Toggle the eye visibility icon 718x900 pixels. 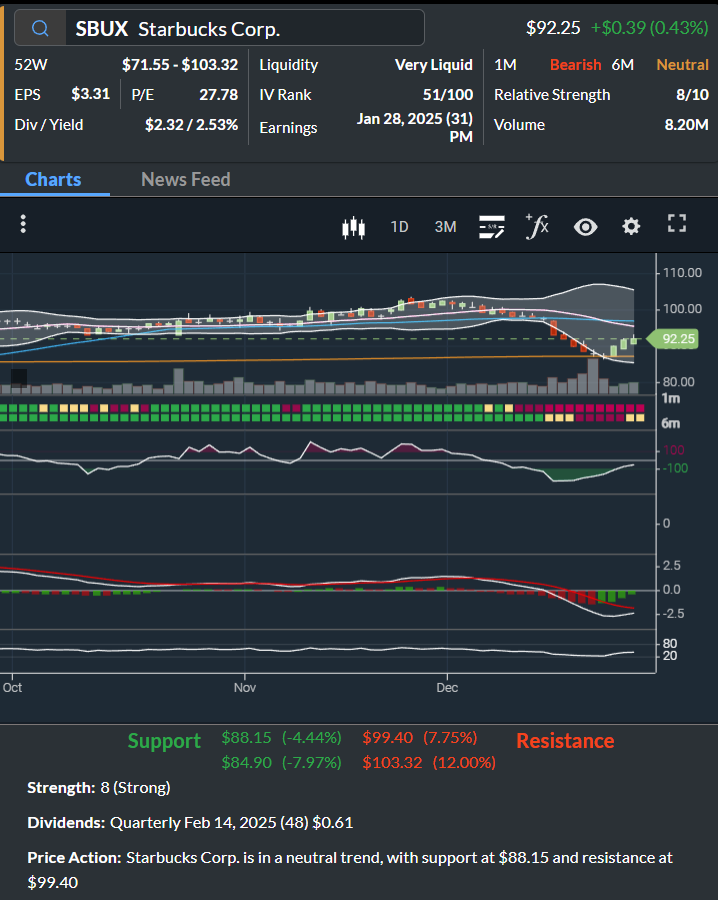(585, 227)
